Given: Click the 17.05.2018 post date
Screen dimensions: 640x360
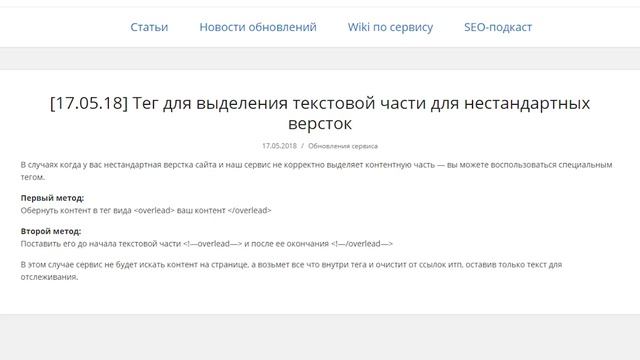Looking at the screenshot, I should point(279,146).
